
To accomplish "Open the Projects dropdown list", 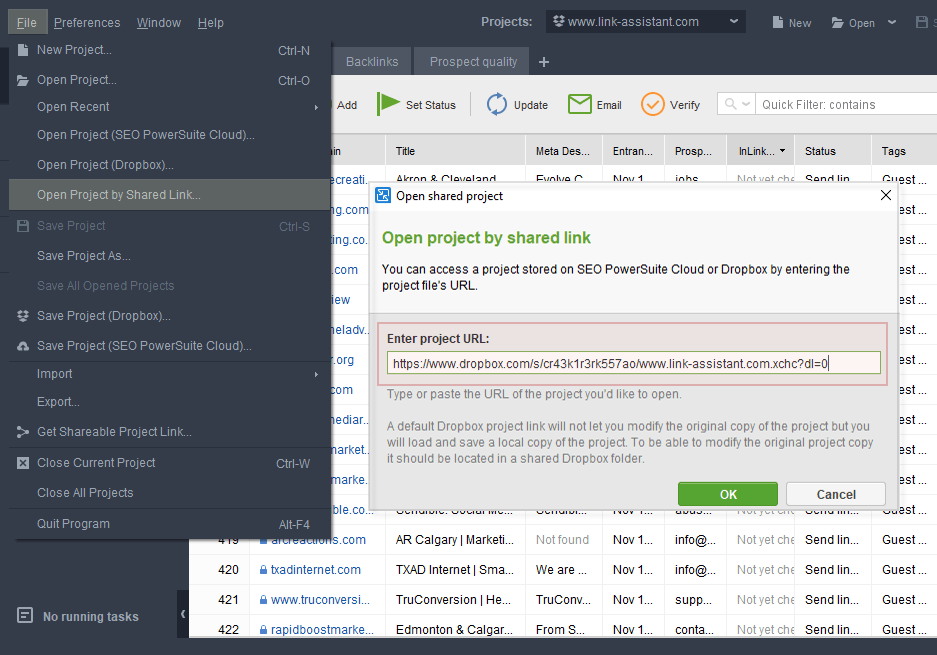I will 734,22.
